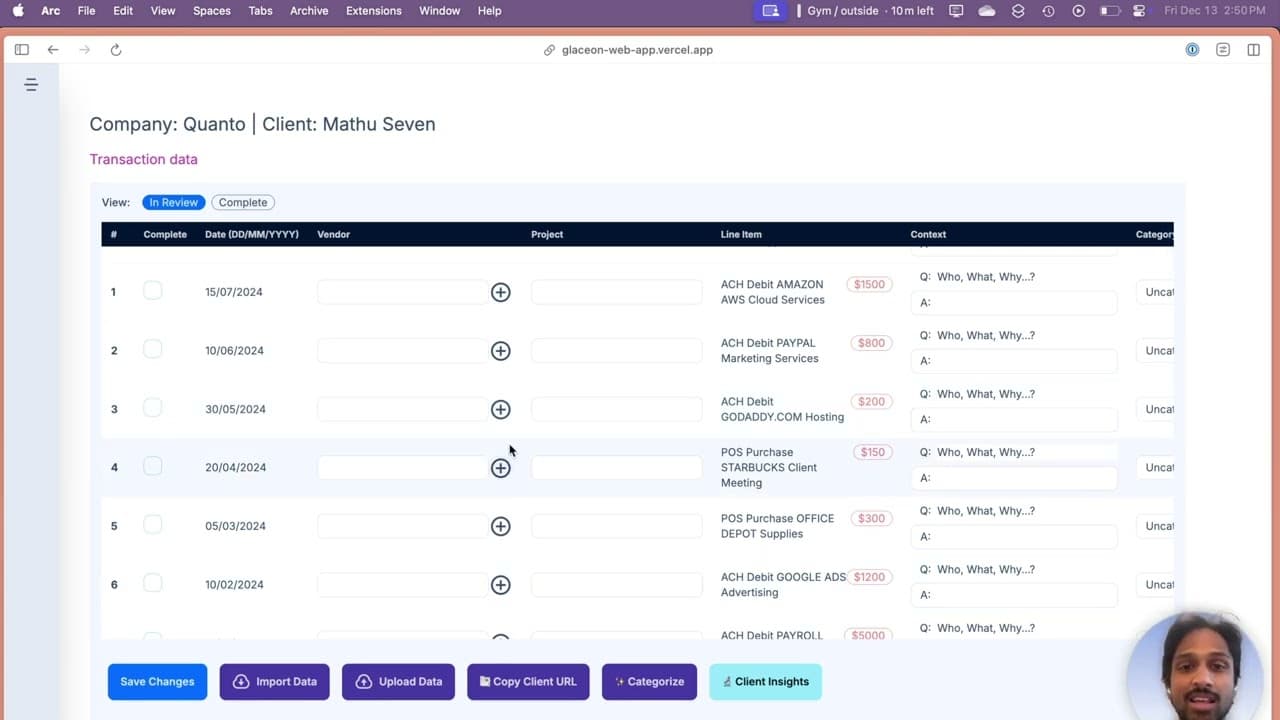Click the Categorize button
Screen dimensions: 1280x720
[x=649, y=682]
